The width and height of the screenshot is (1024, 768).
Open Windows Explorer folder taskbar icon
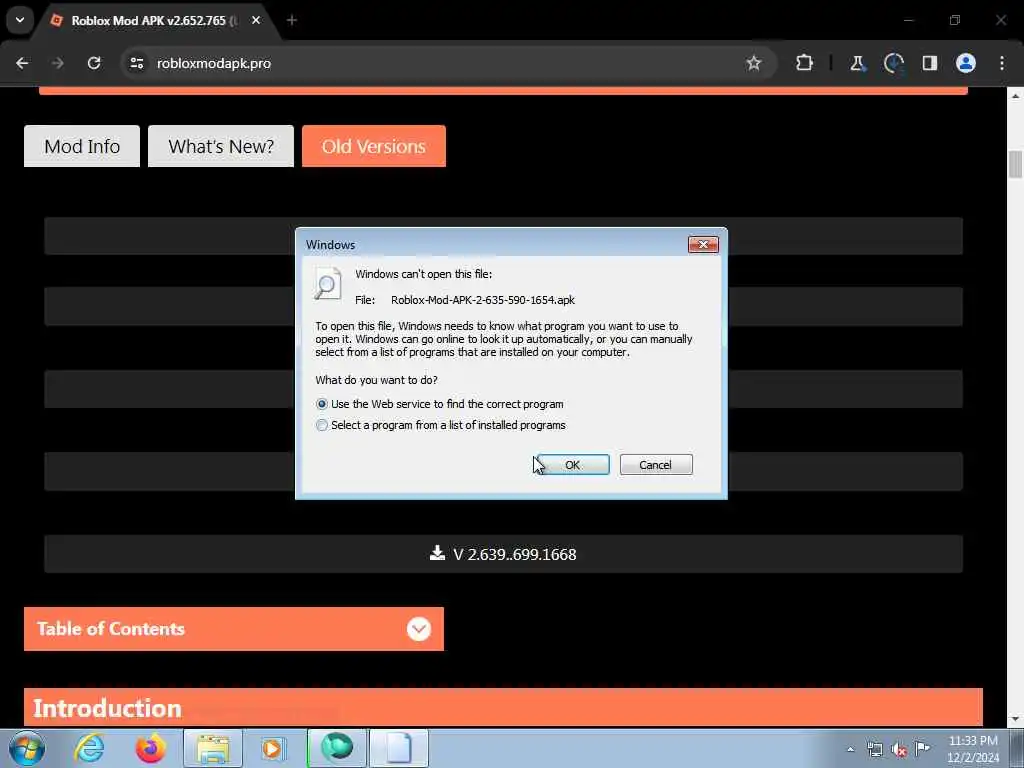tap(213, 748)
